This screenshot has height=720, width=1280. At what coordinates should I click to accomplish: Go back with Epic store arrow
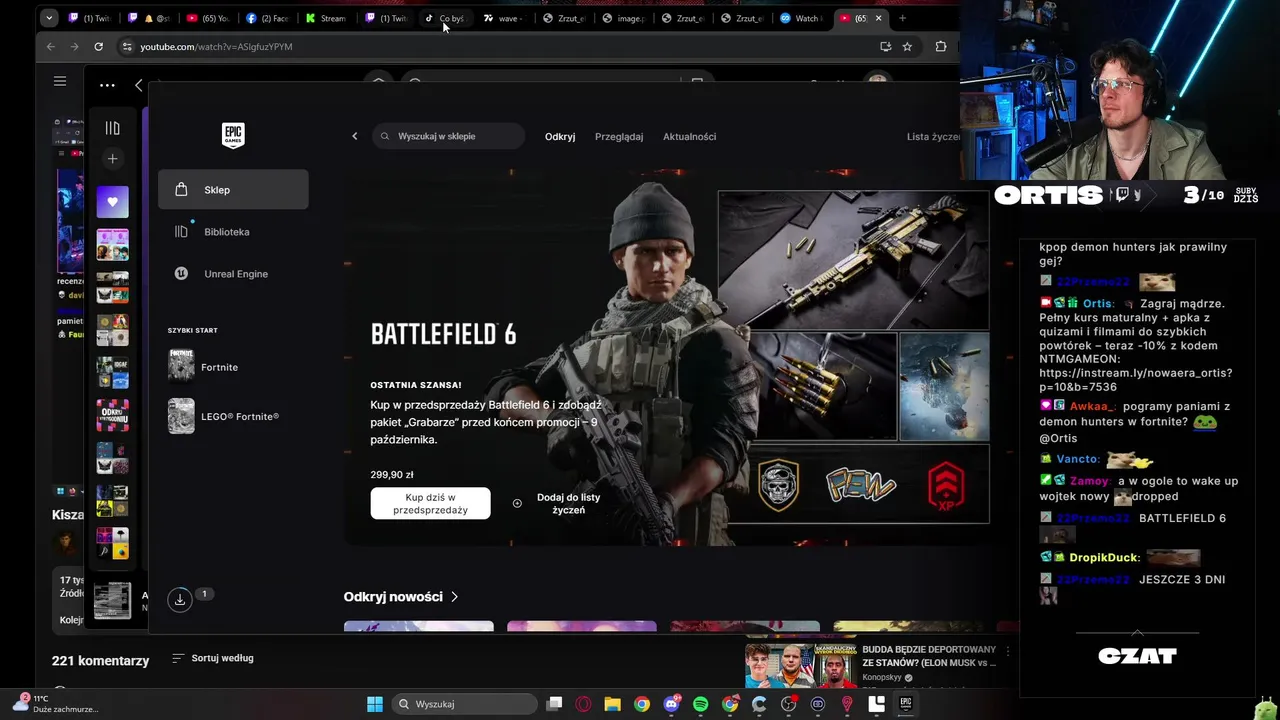click(354, 136)
